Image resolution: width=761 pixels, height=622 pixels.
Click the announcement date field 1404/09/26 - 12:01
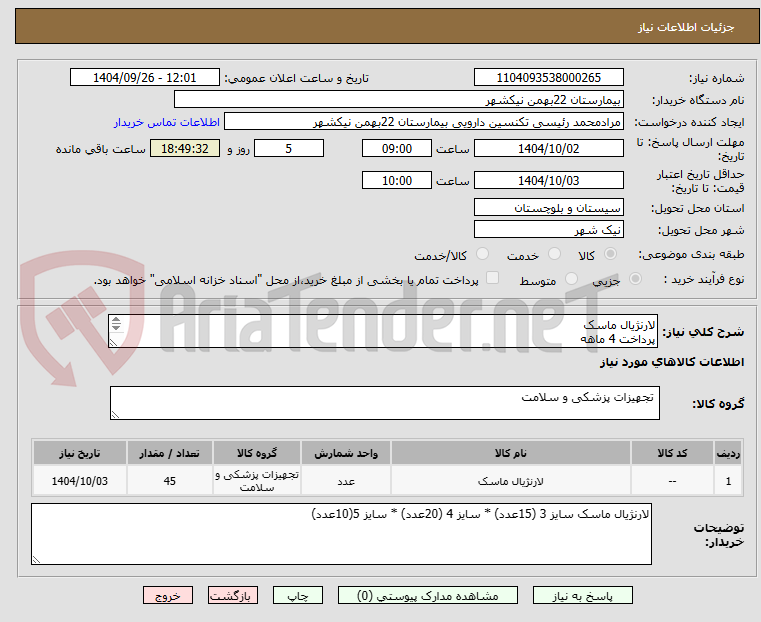point(145,78)
